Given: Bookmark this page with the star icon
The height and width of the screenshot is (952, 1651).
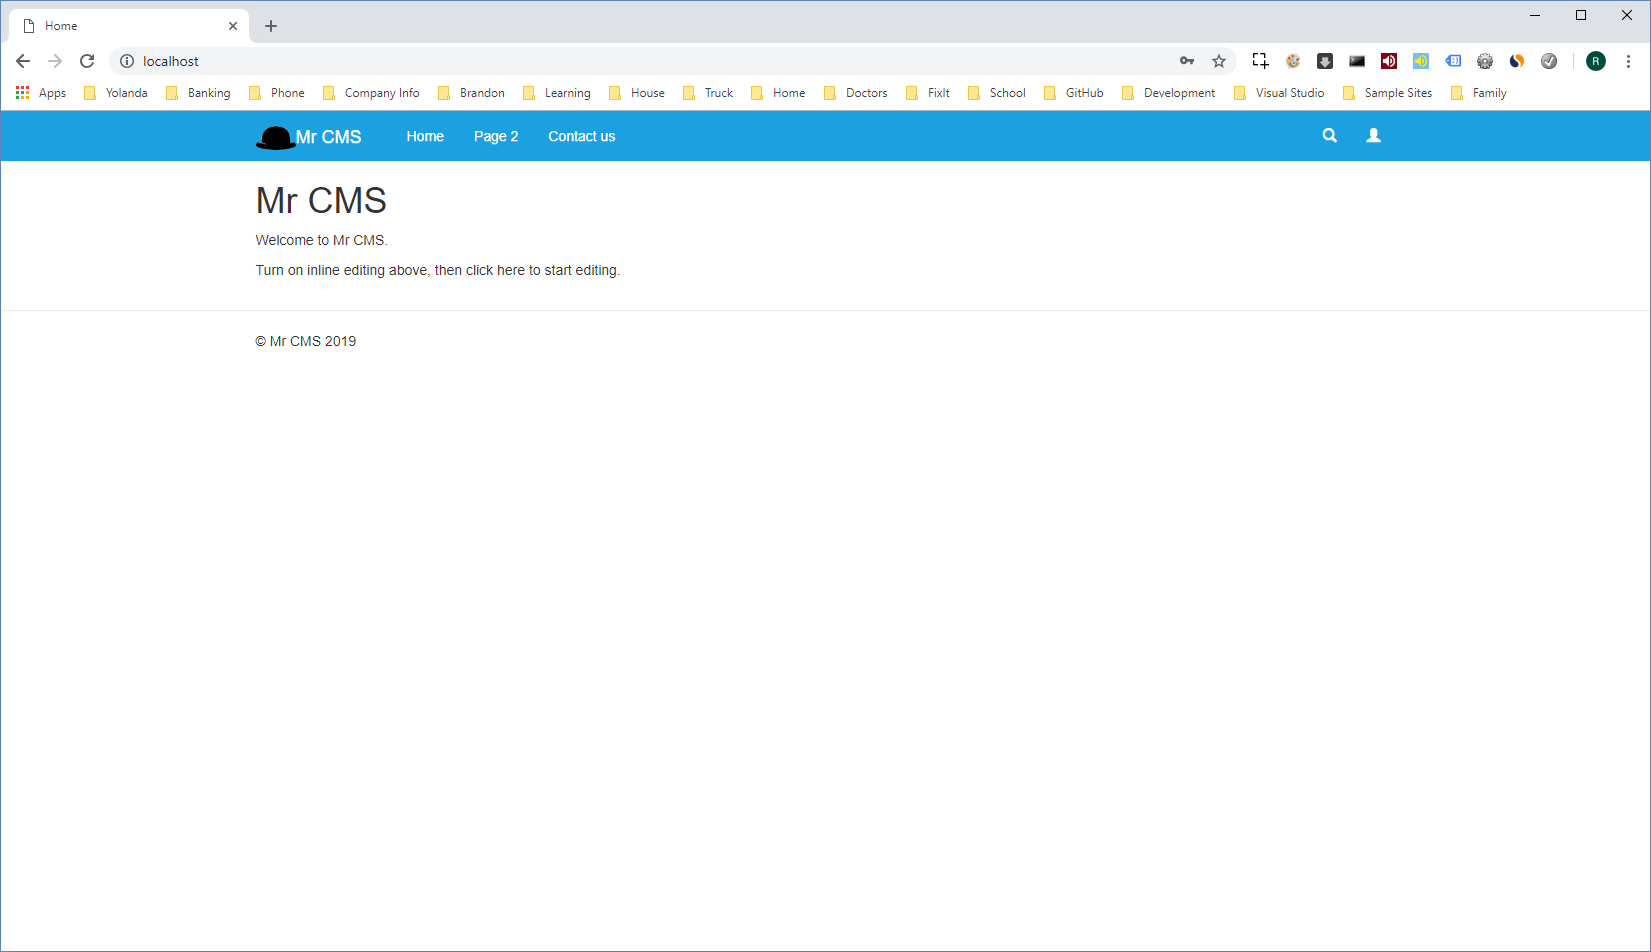Looking at the screenshot, I should 1219,61.
